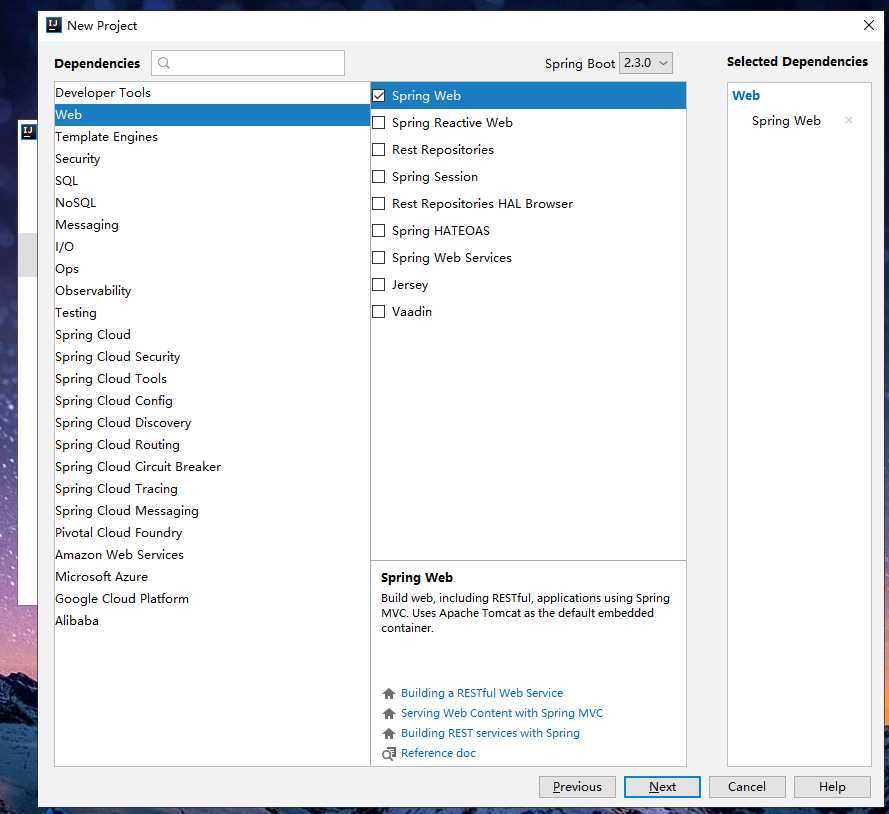Open the Spring Cloud Config category

point(212,401)
